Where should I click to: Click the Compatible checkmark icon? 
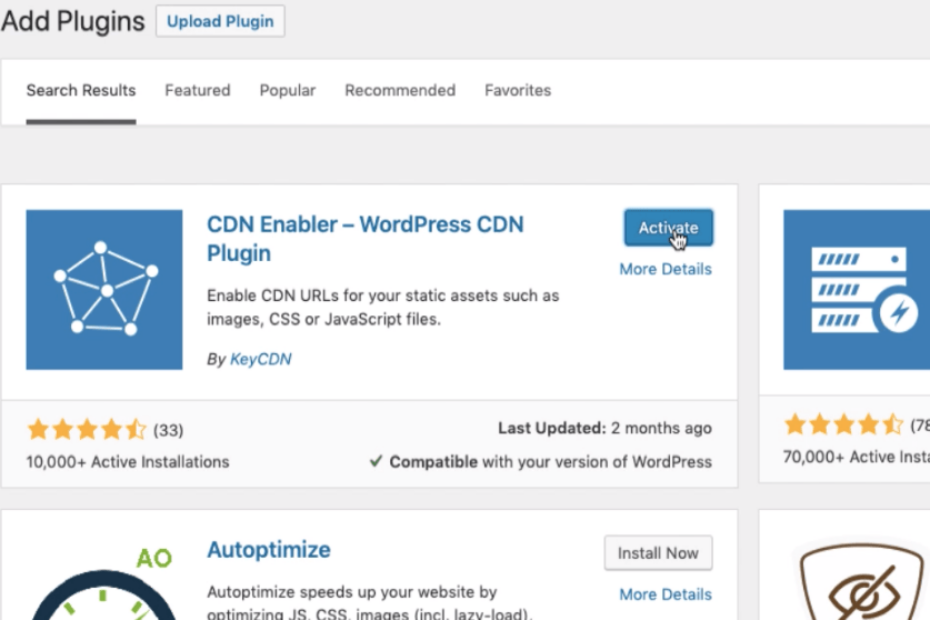pyautogui.click(x=376, y=461)
